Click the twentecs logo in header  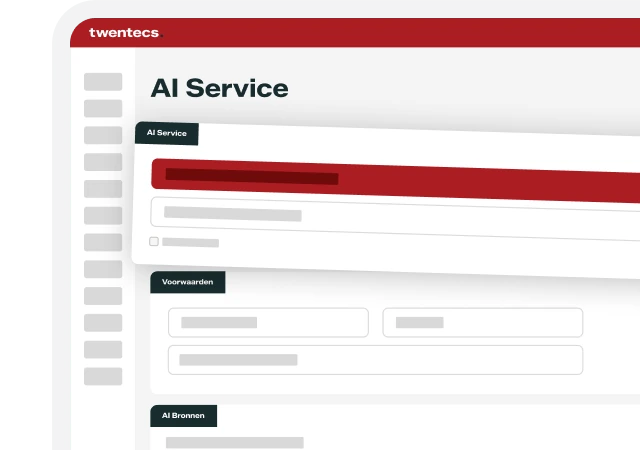coord(126,32)
